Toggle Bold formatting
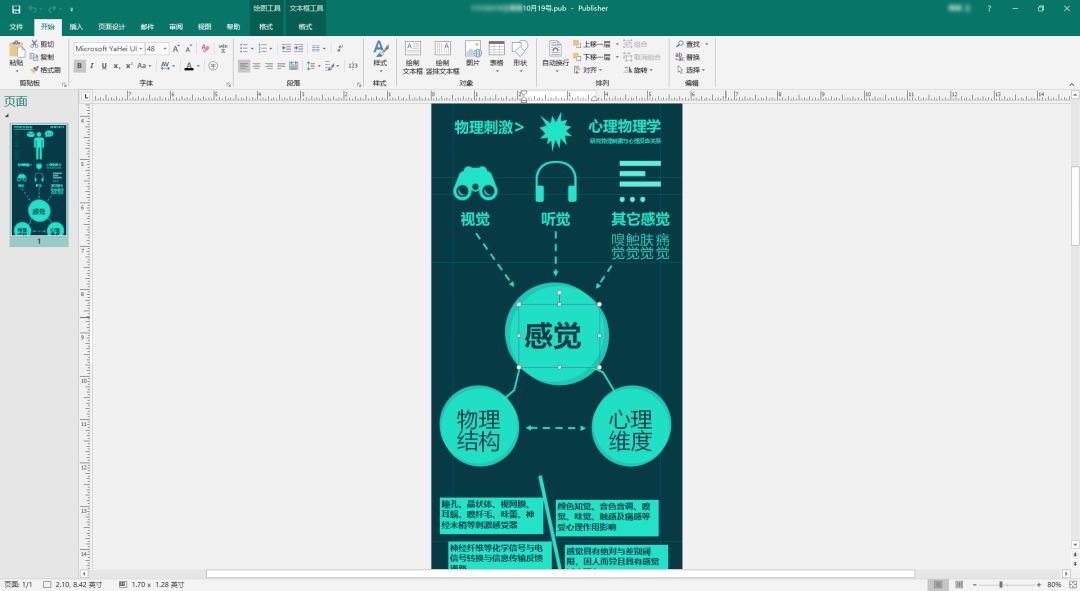This screenshot has width=1080, height=591. point(79,66)
